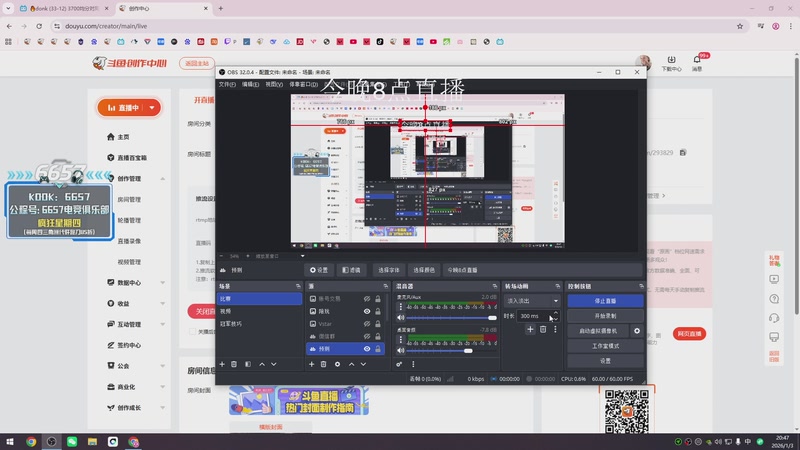Move source up with arrow icon
This screenshot has width=800, height=450.
[352, 364]
